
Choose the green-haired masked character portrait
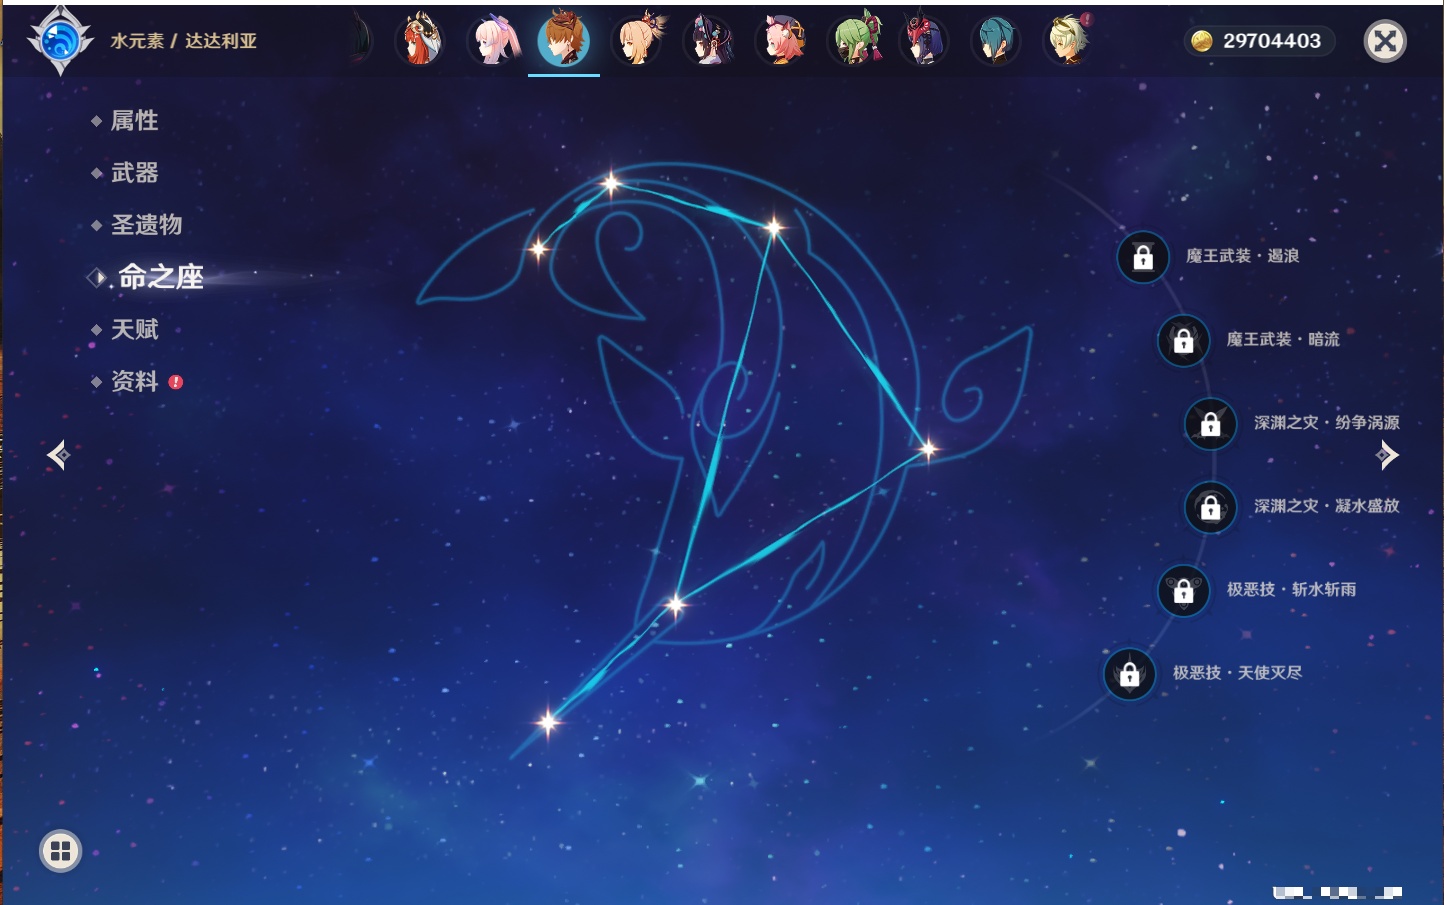[855, 41]
